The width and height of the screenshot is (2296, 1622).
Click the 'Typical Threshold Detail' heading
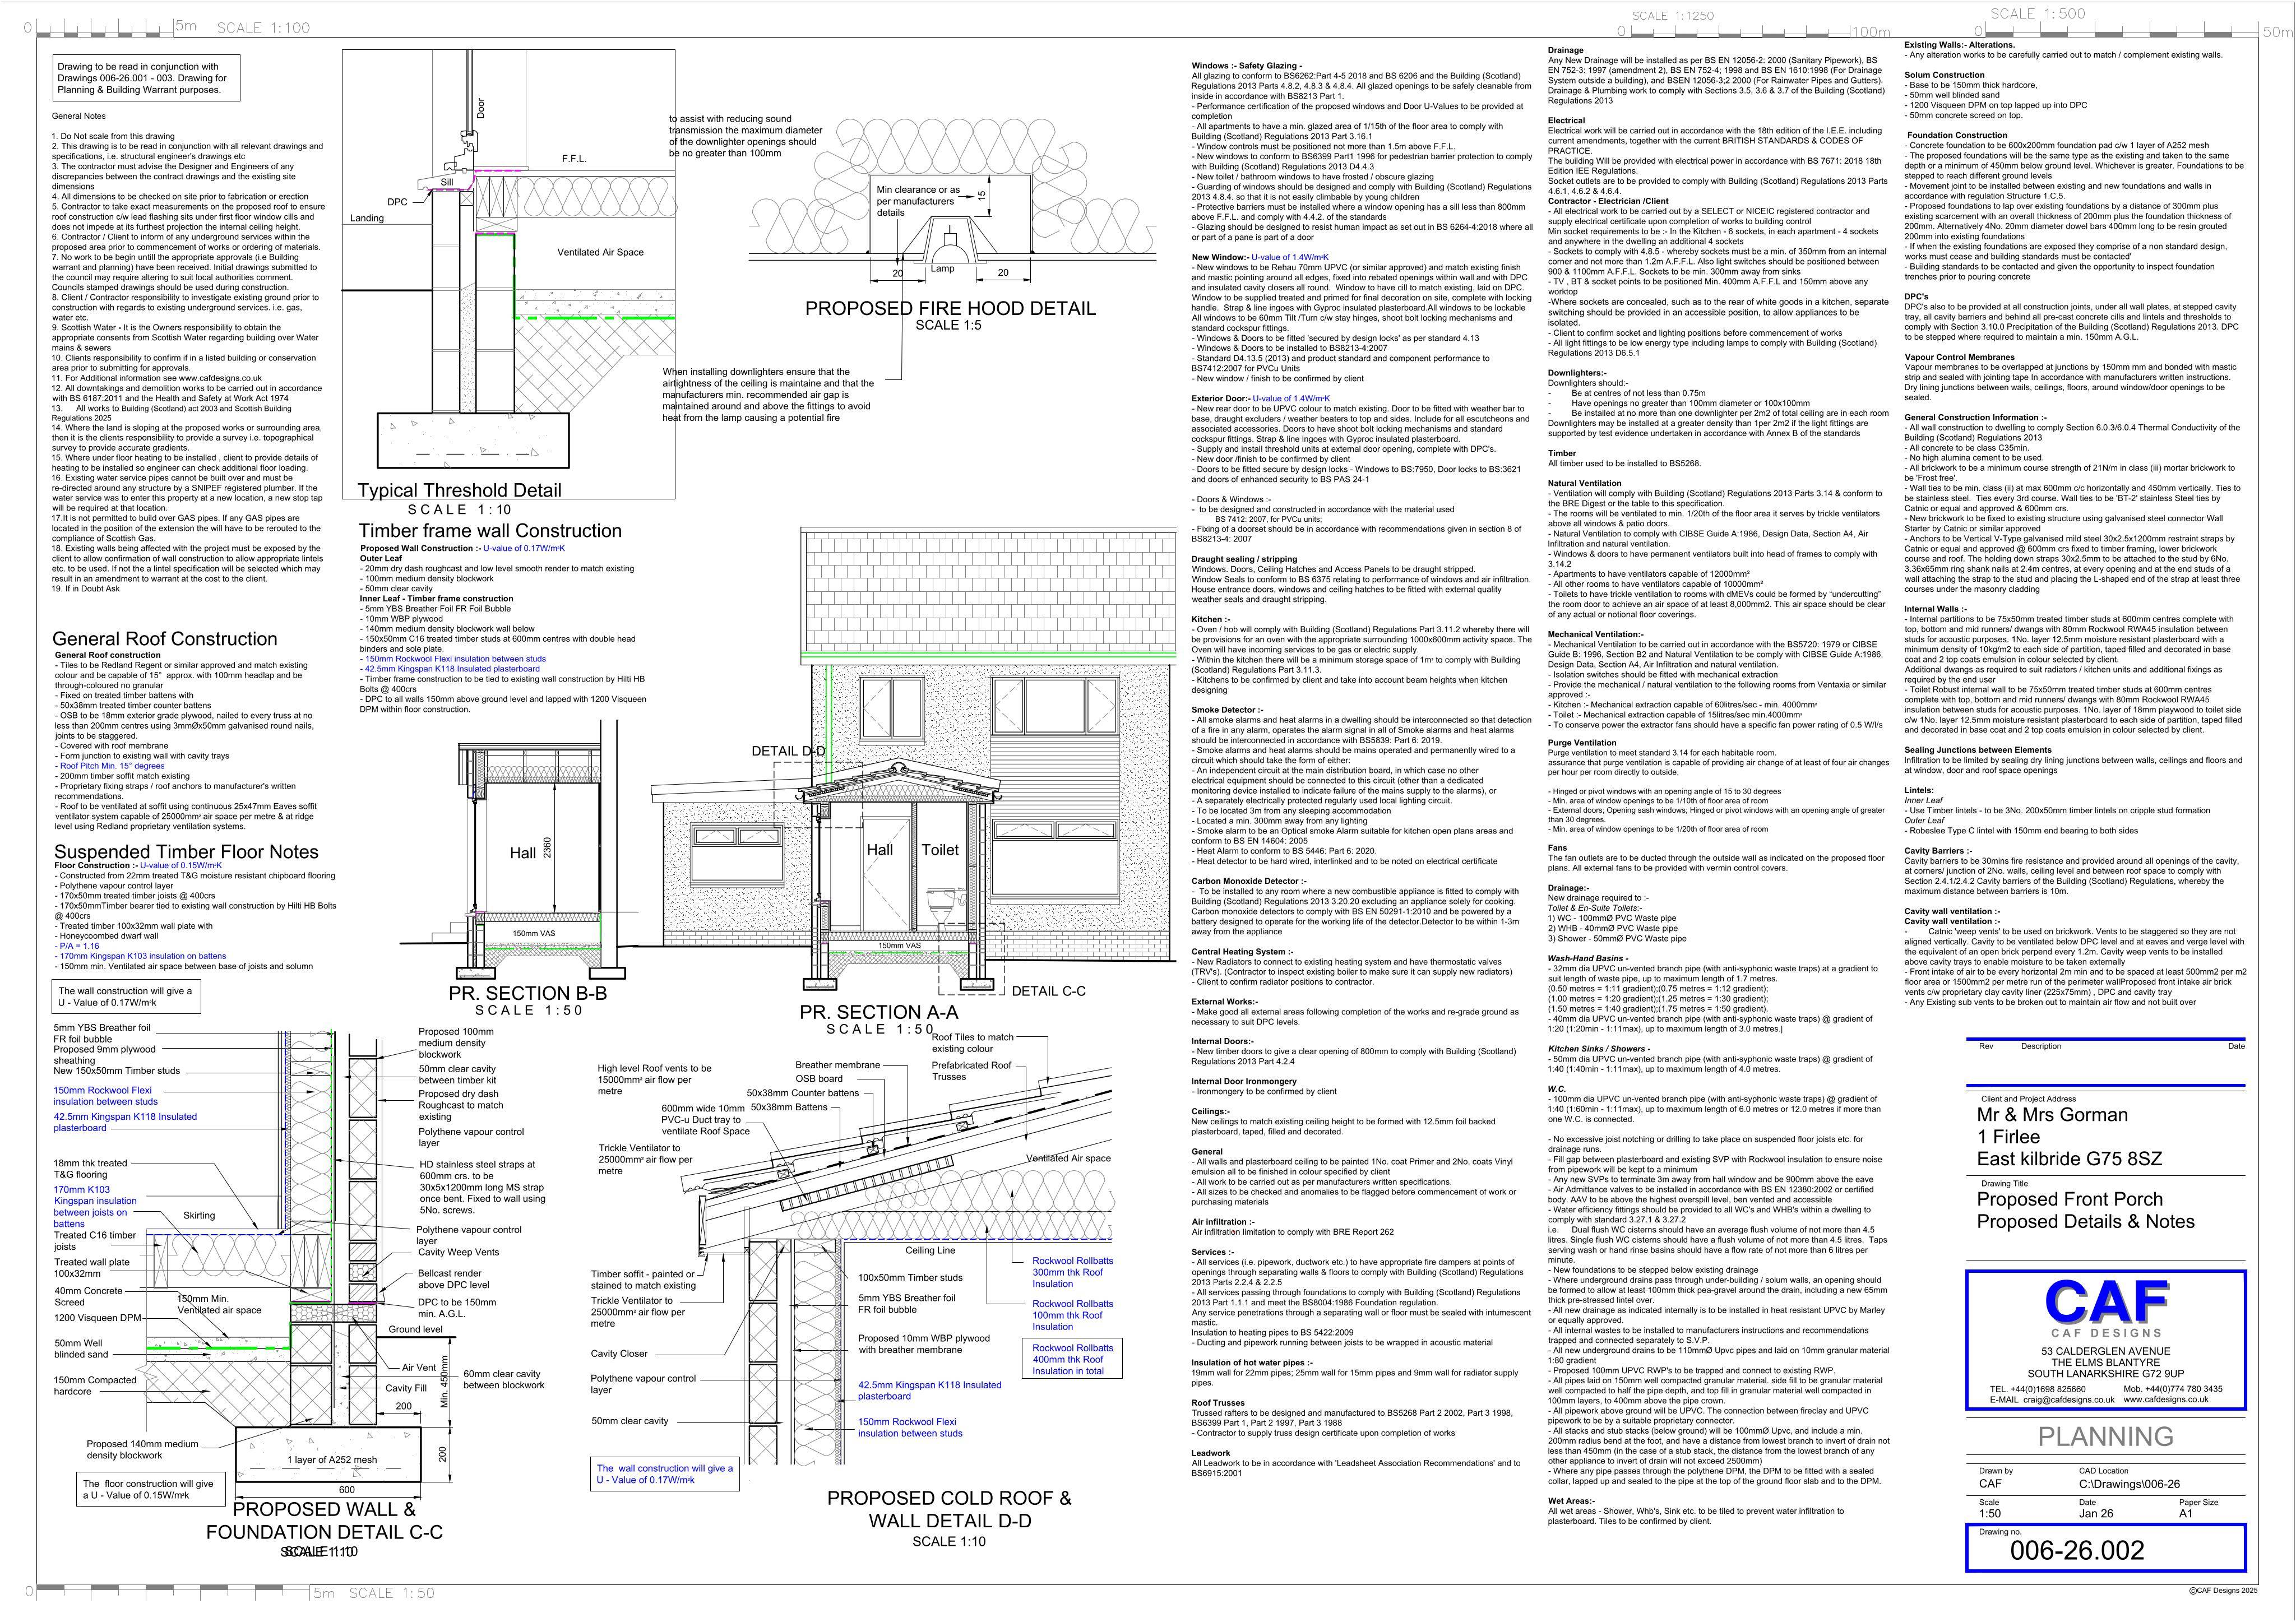(x=460, y=490)
